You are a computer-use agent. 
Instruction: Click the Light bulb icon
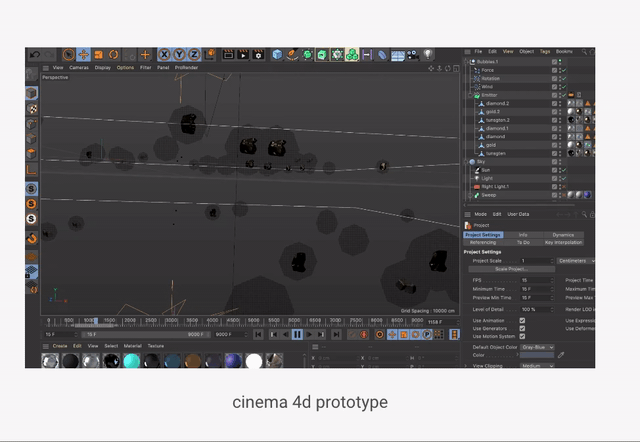click(x=427, y=54)
